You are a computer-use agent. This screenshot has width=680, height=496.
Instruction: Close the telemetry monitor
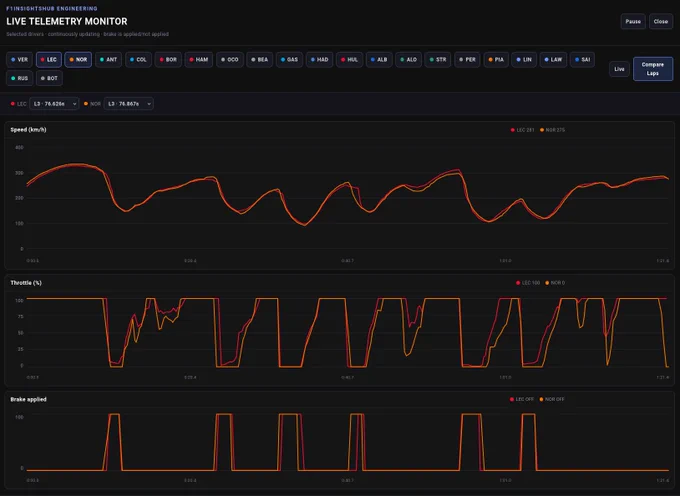660,22
